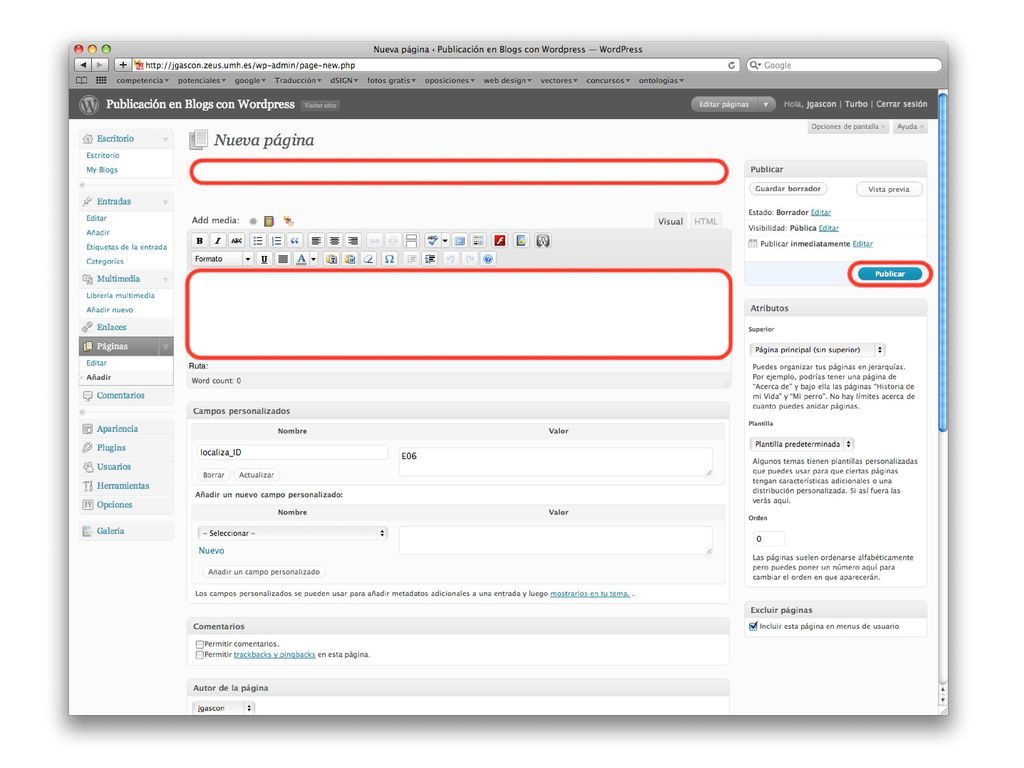Toggle the kitchen sink toolbar row
Viewport: 1024px width, 768px height.
(x=478, y=241)
